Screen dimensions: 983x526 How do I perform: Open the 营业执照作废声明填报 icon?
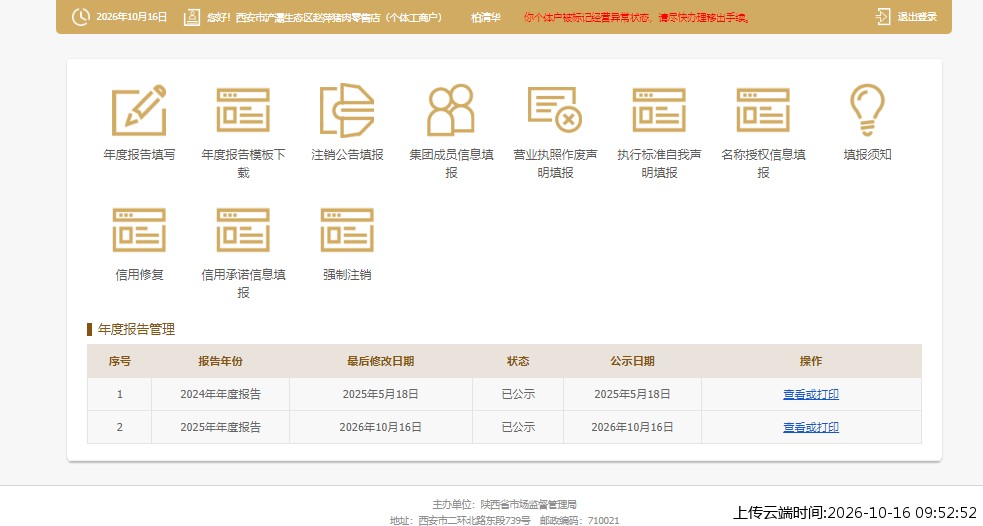555,110
